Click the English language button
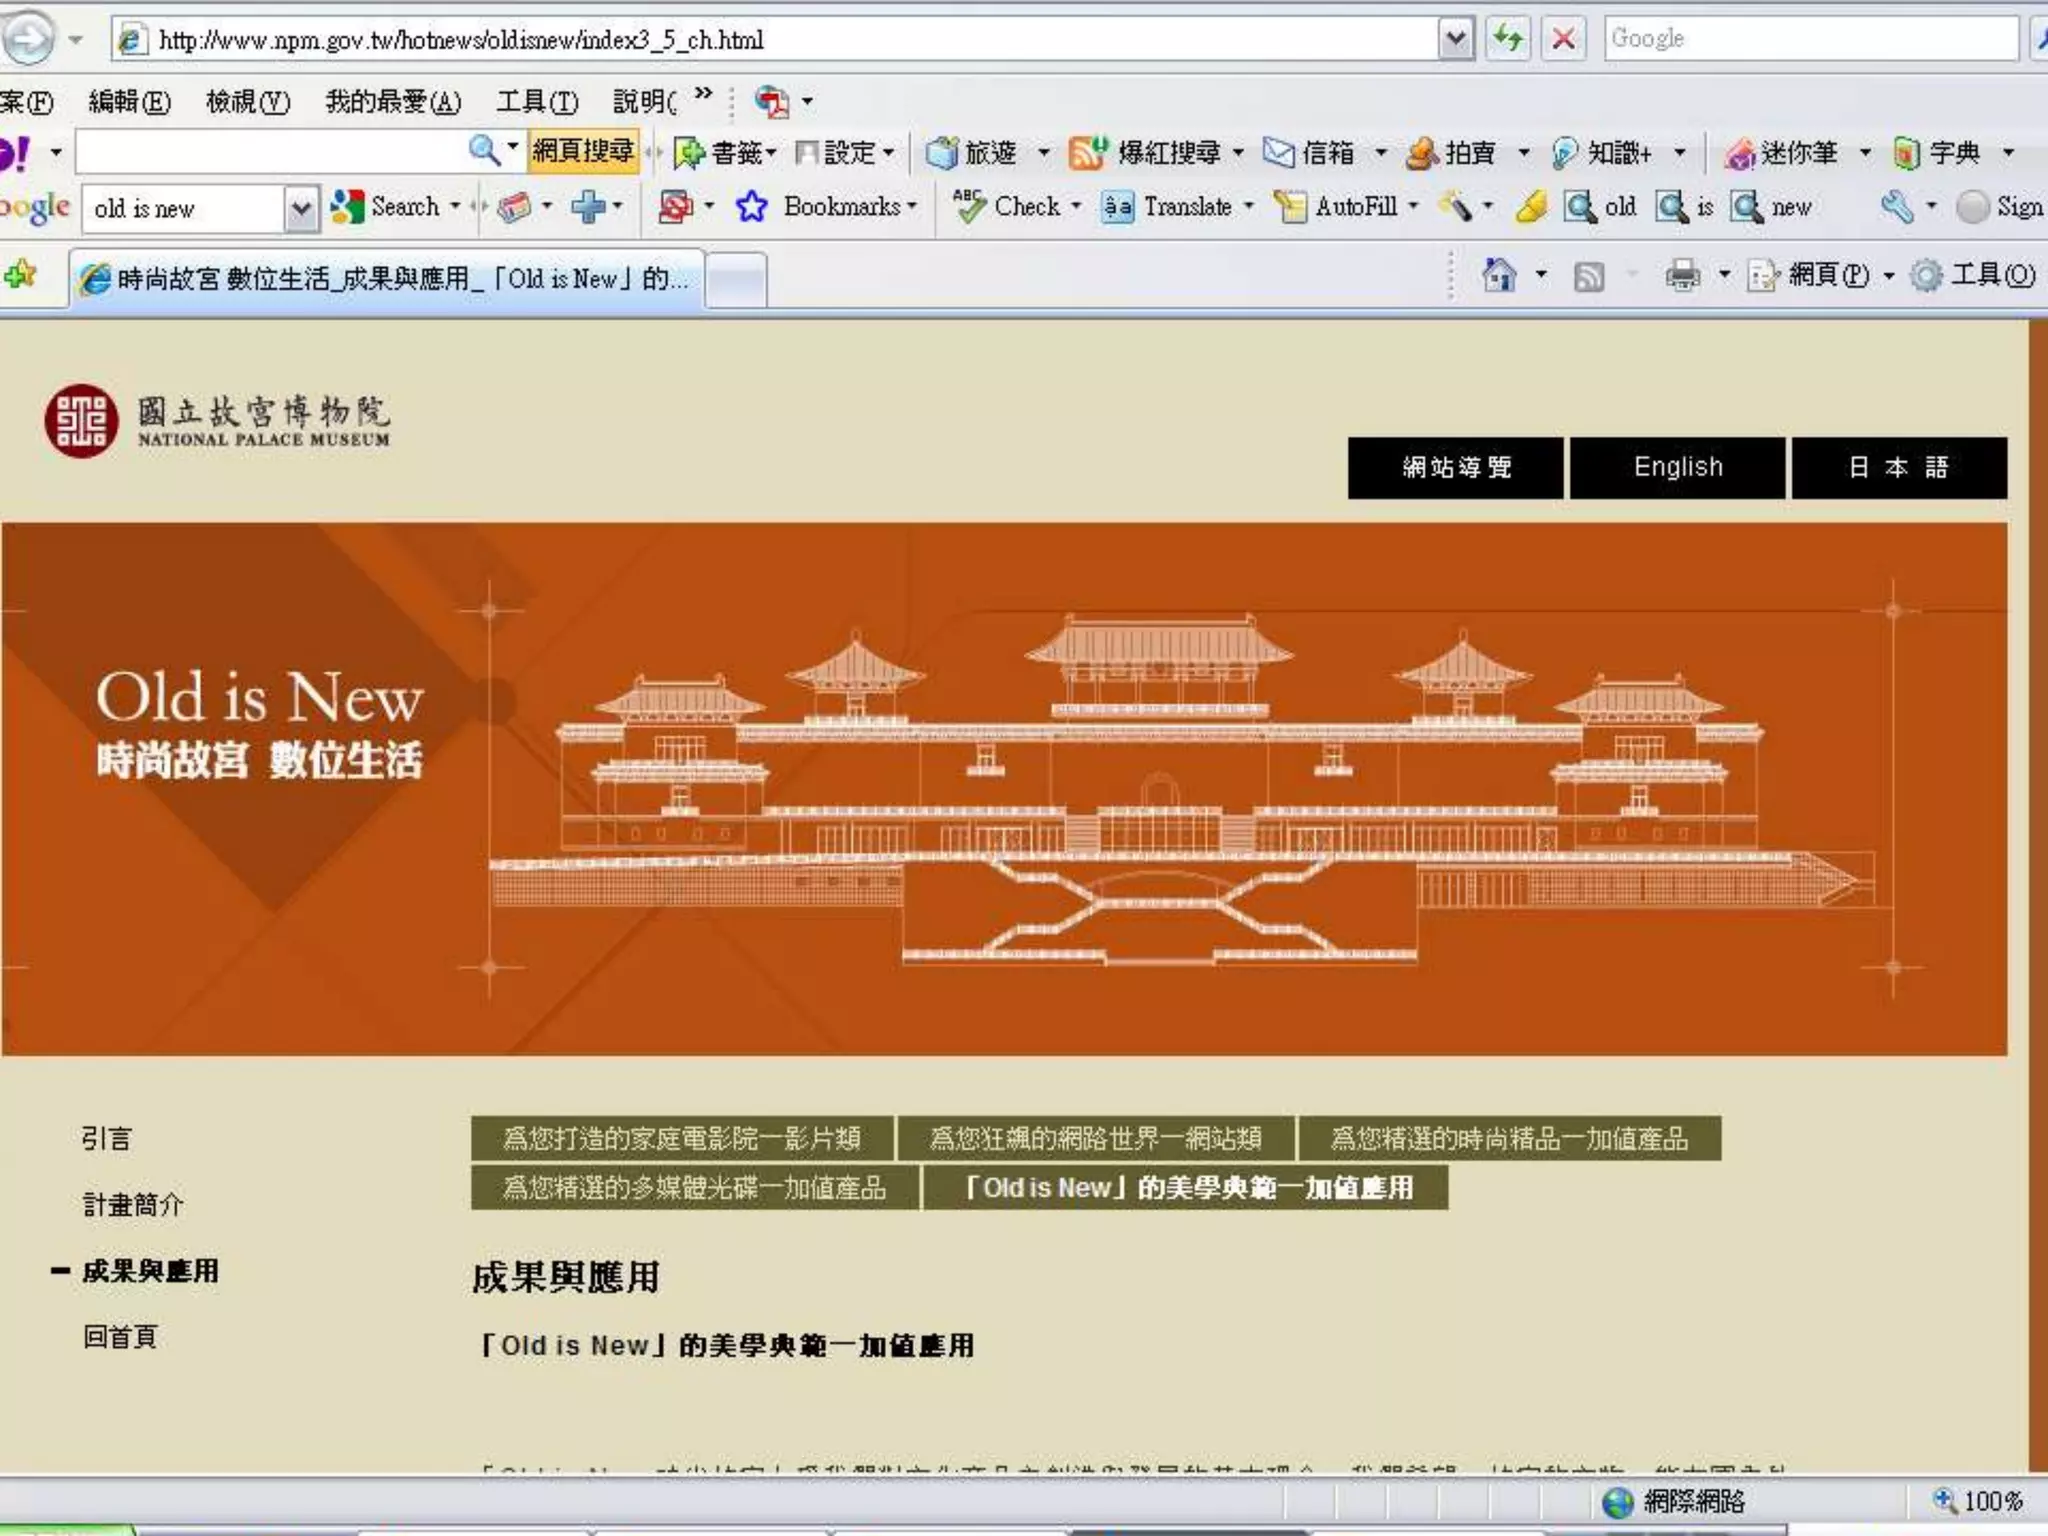 click(1677, 467)
